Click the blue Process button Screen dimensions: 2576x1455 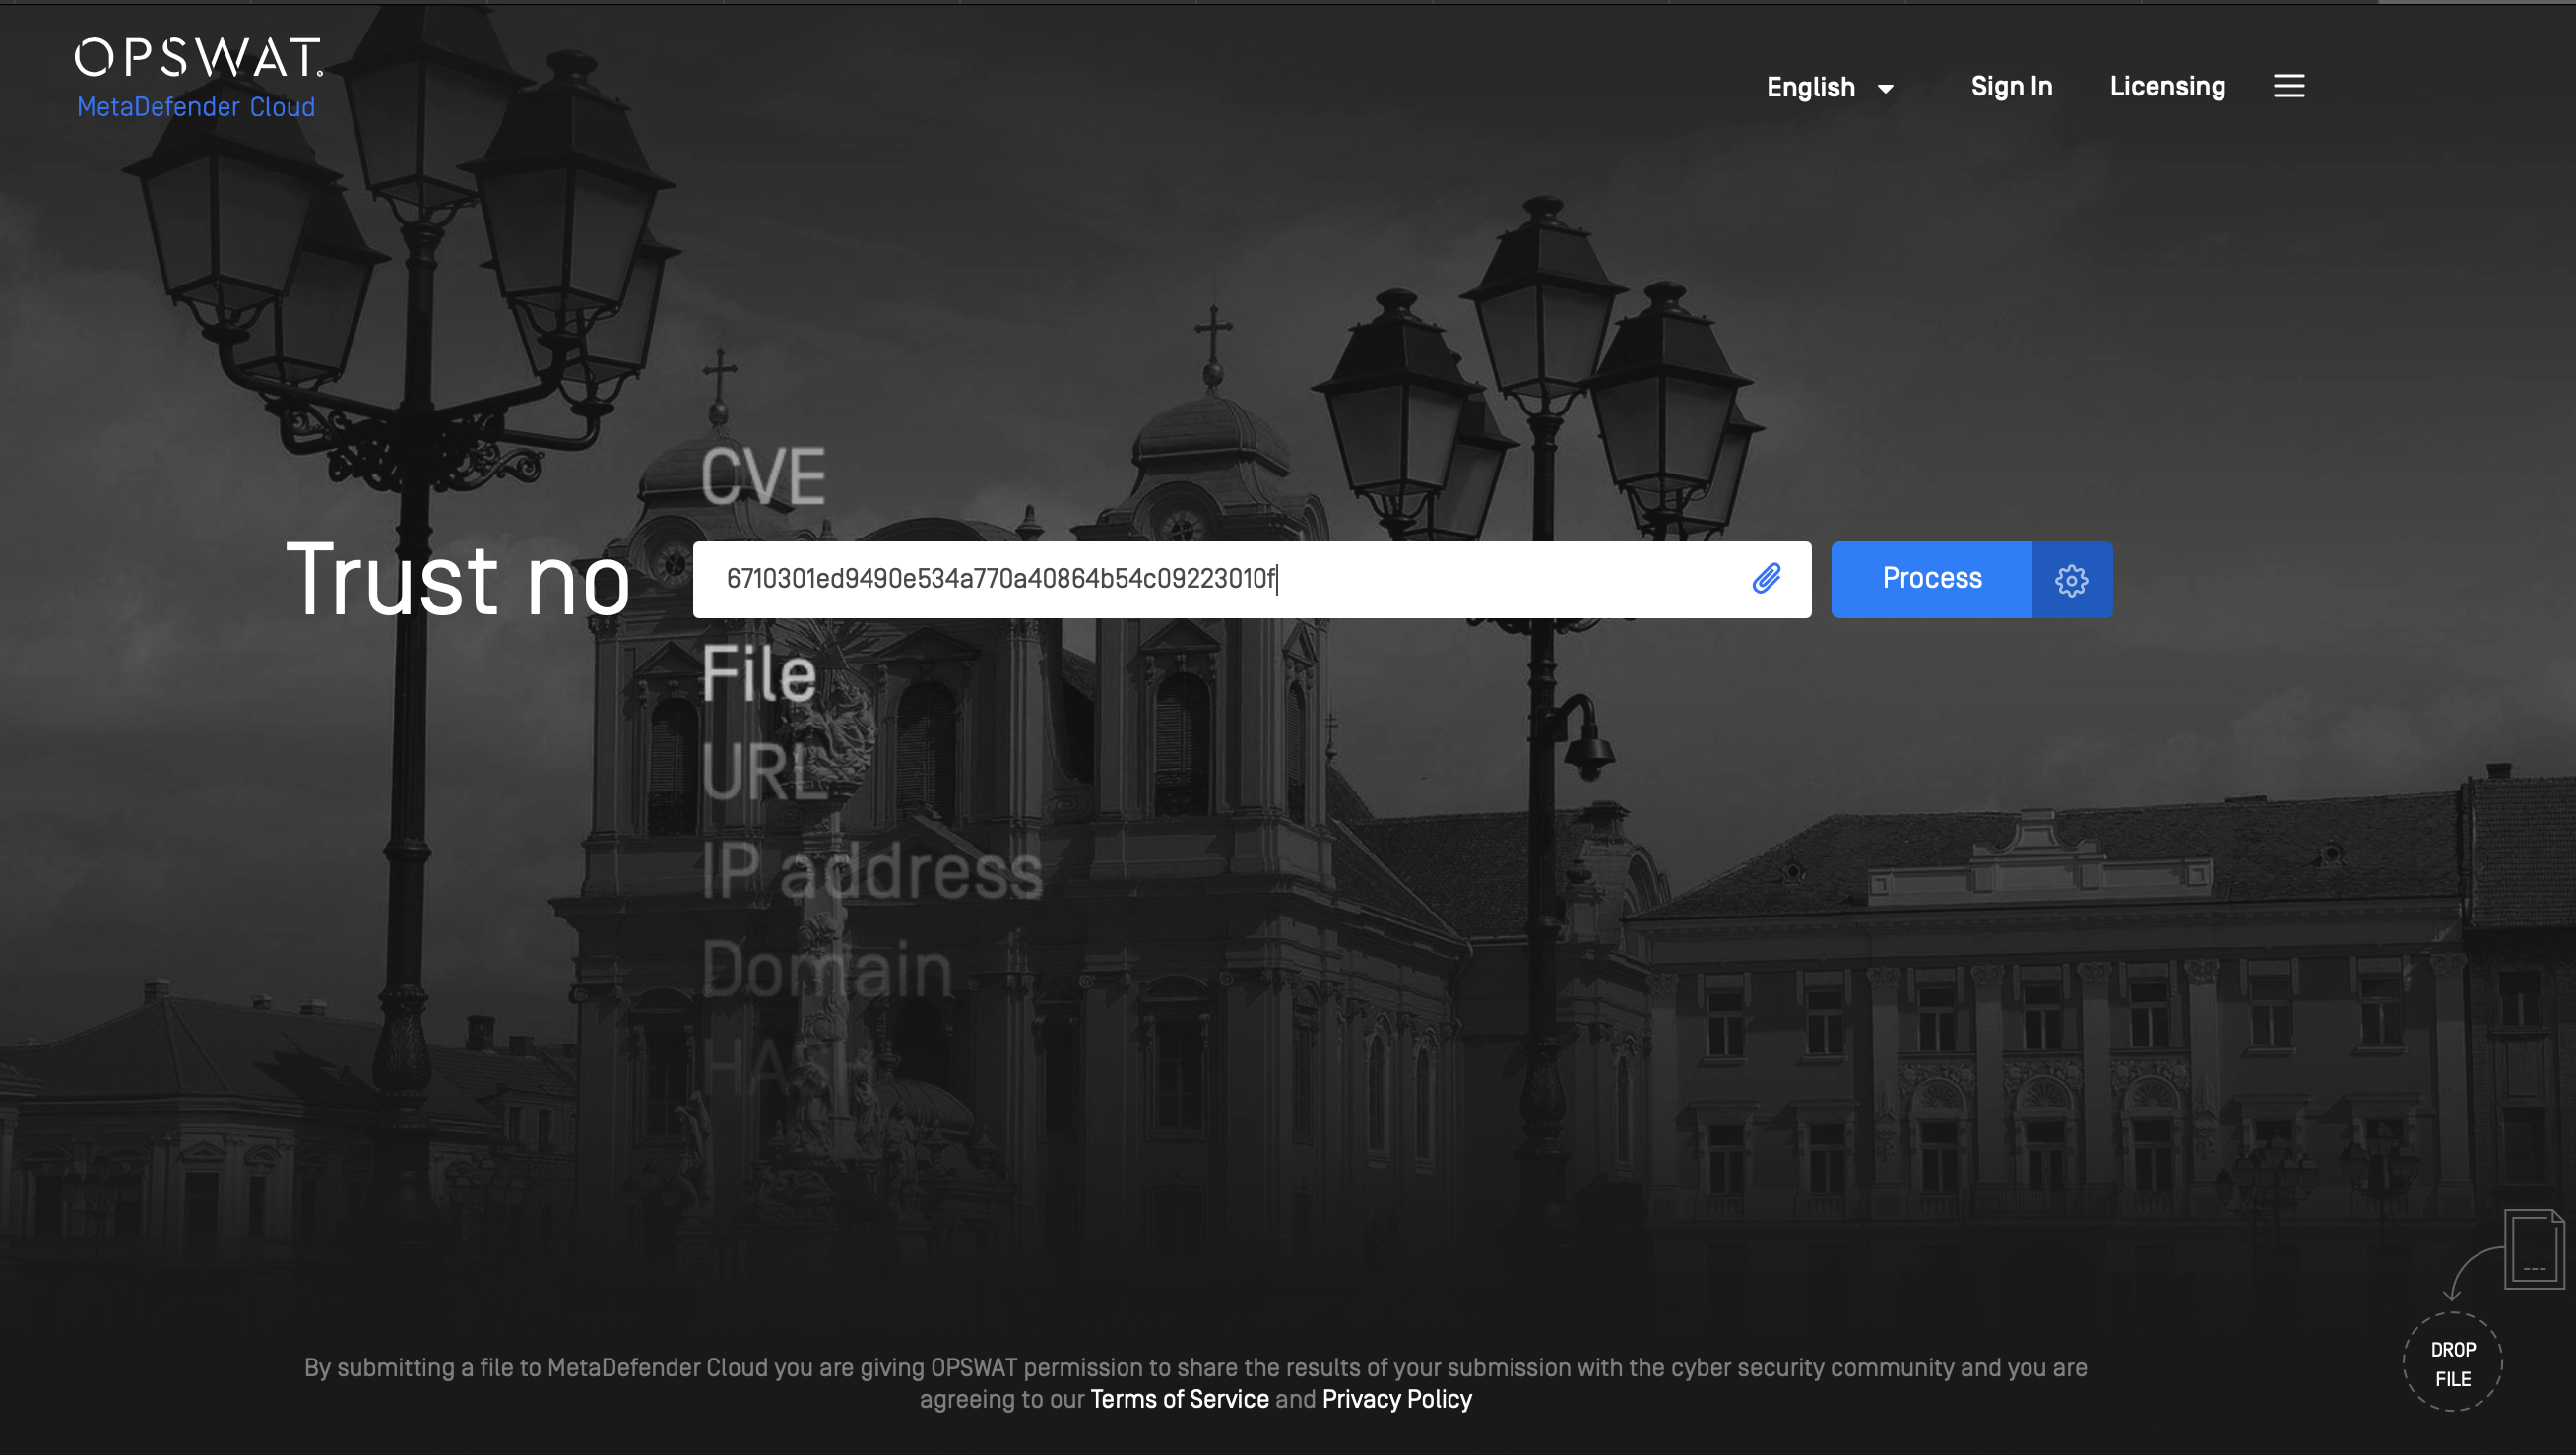tap(1931, 579)
